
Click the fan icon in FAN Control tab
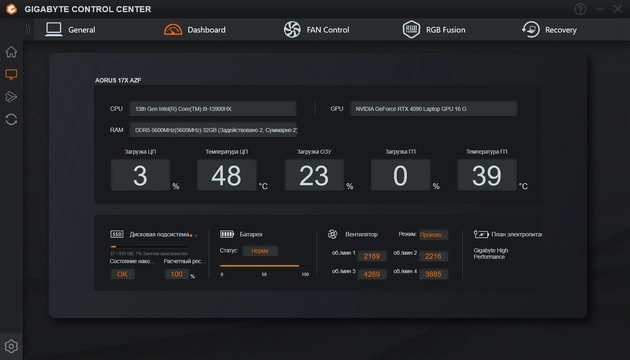(x=292, y=30)
